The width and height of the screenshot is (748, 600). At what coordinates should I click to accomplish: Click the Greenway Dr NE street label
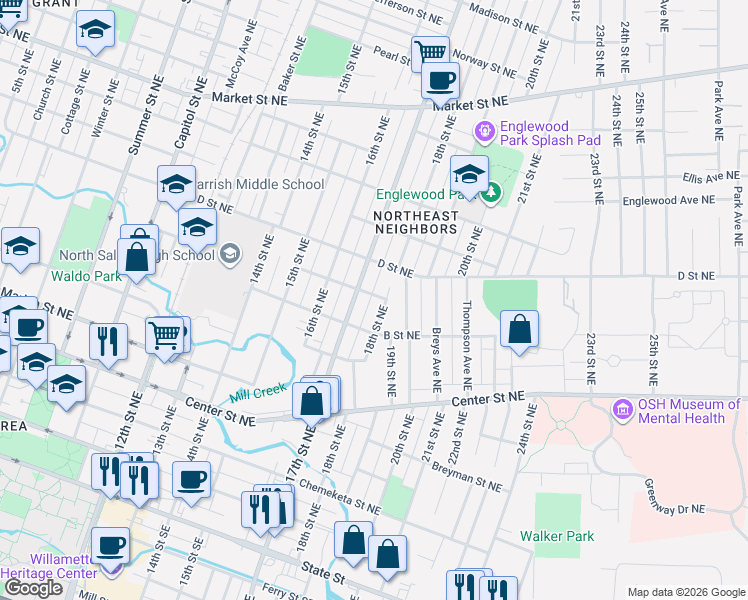[673, 497]
